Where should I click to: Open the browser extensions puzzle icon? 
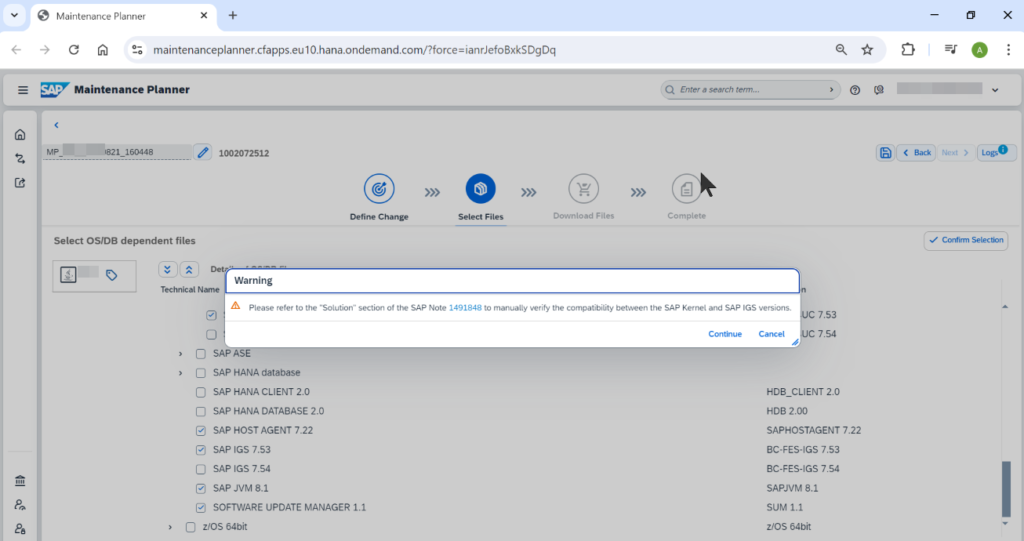click(908, 50)
